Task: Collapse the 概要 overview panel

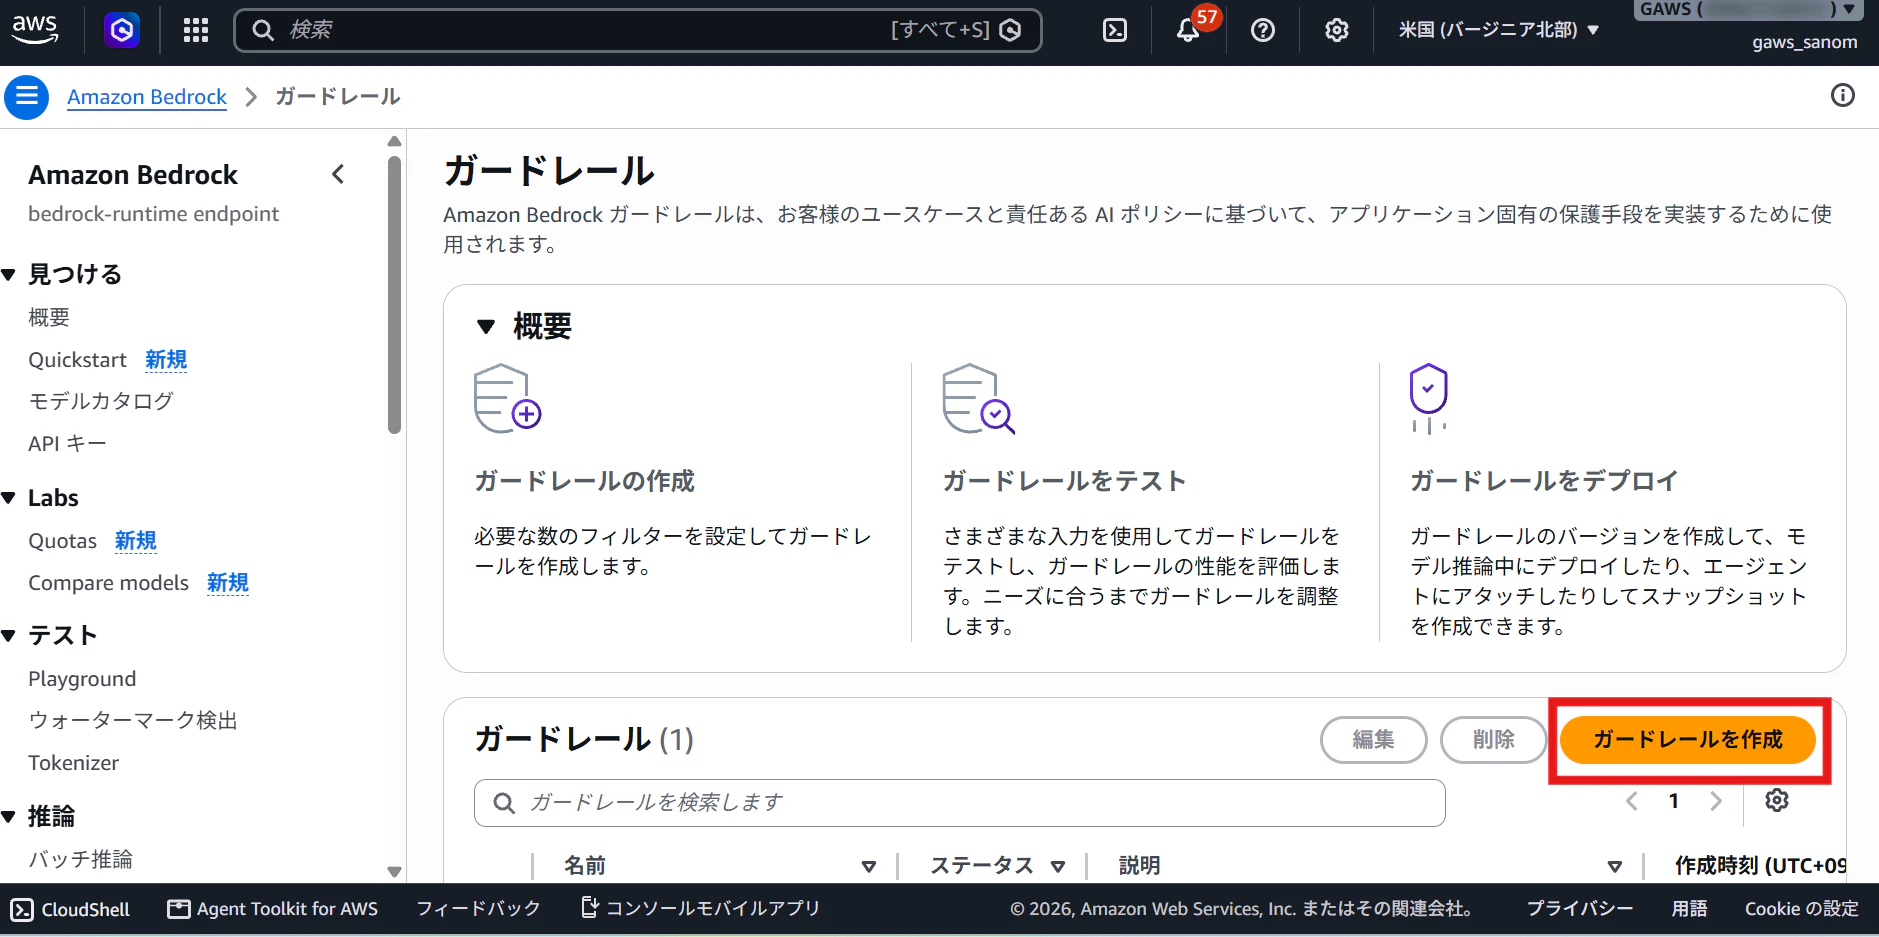Action: point(487,326)
